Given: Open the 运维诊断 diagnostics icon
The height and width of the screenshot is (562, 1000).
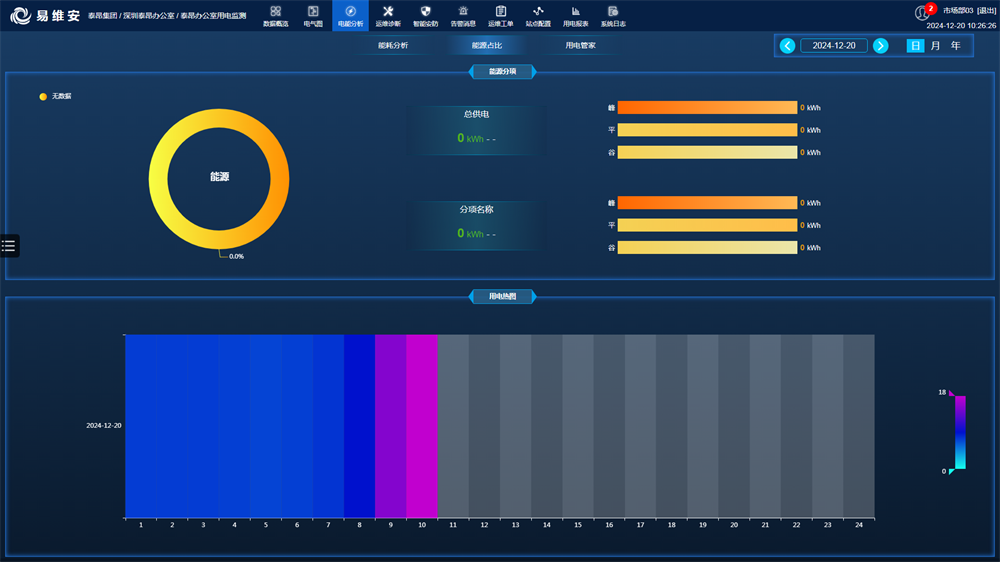Looking at the screenshot, I should (x=388, y=16).
